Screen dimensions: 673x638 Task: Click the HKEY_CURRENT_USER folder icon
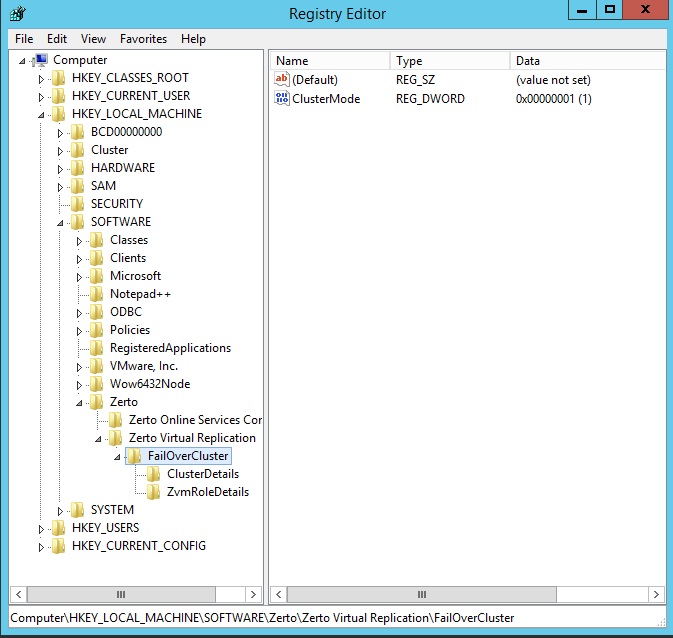point(58,96)
